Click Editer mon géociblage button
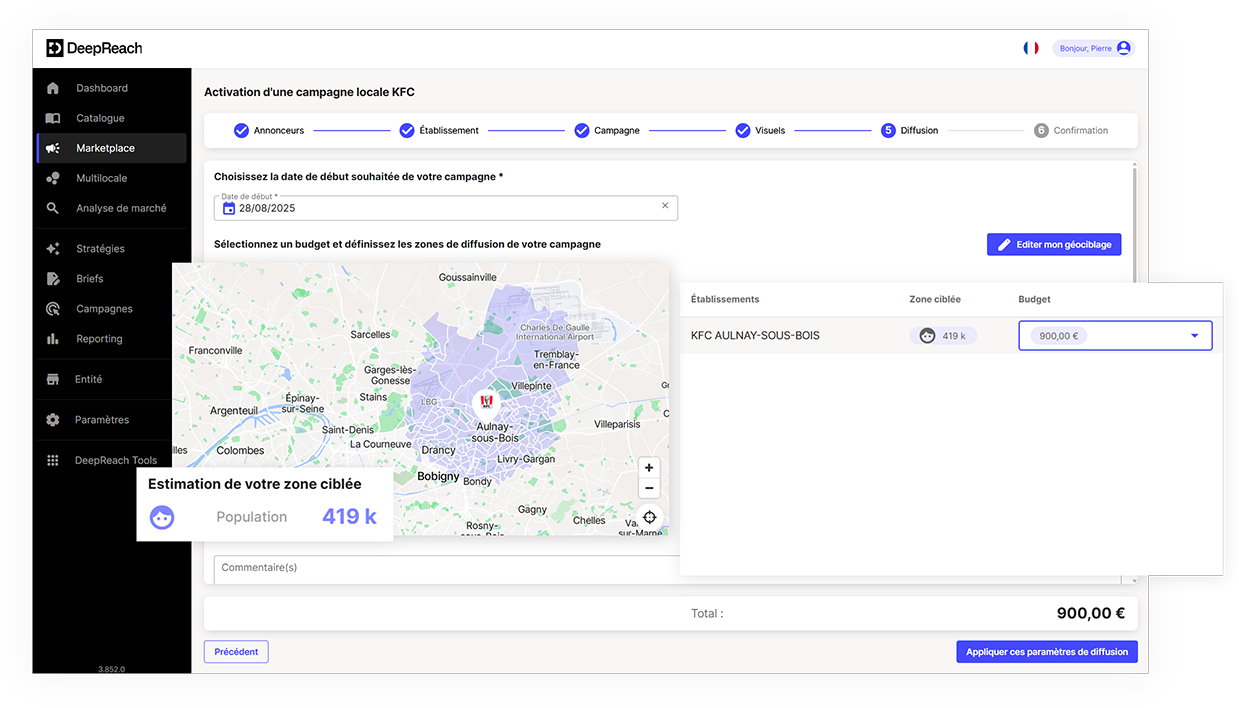This screenshot has width=1239, height=708. [x=1054, y=244]
